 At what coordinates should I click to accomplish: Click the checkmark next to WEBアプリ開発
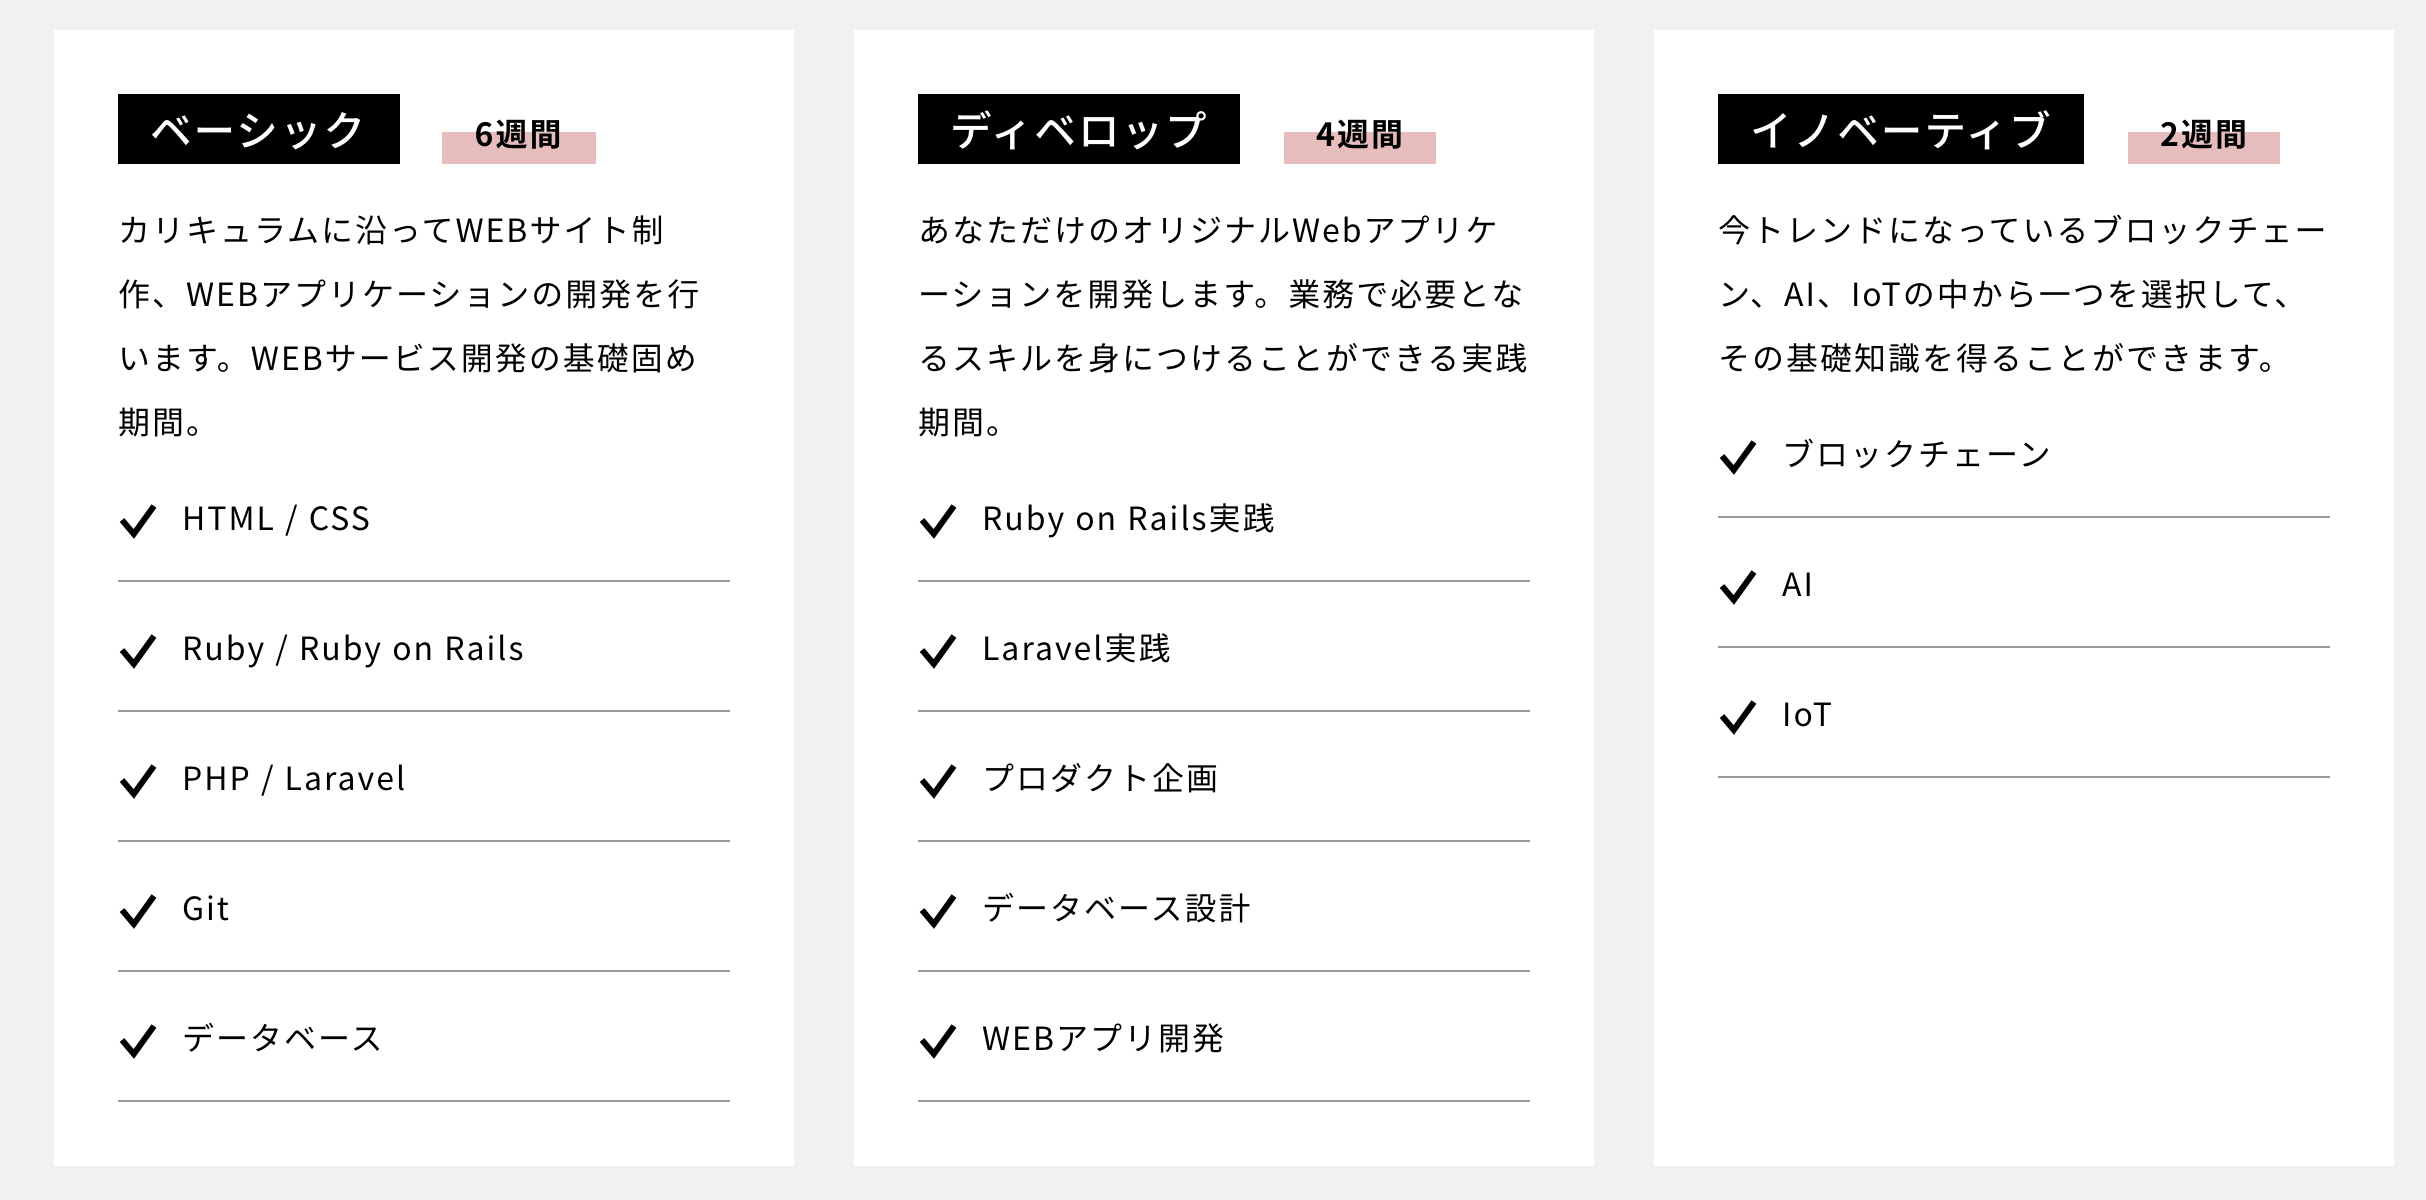(938, 1041)
